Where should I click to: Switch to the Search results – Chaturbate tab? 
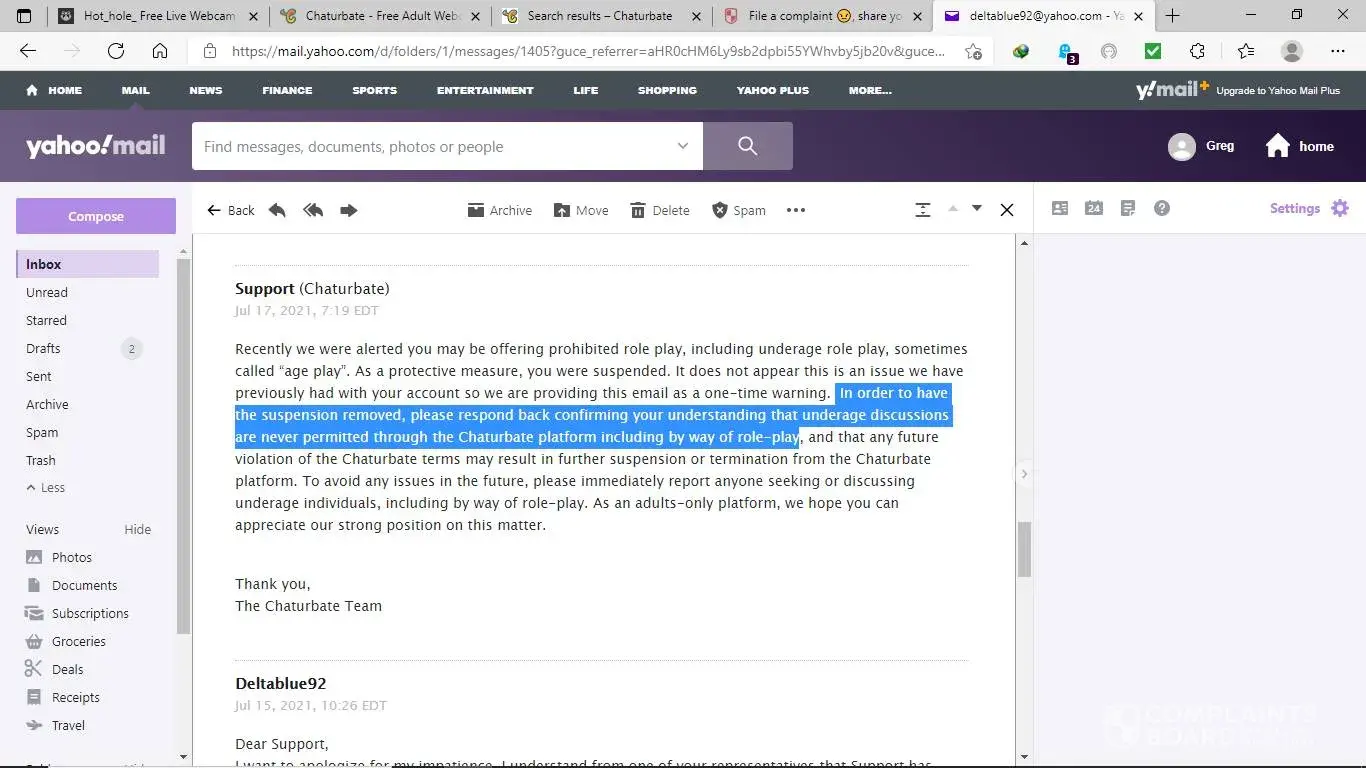pos(600,16)
